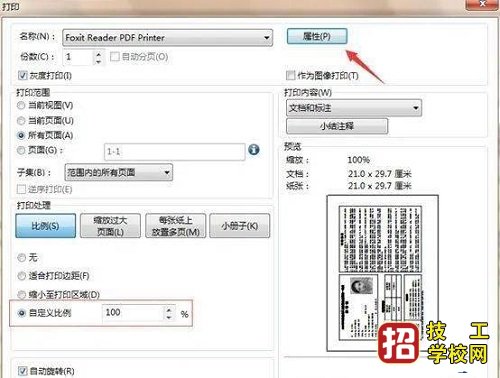Viewport: 500px width, 378px height.
Task: Click the 小结注释 summarize comments button
Action: (x=337, y=126)
